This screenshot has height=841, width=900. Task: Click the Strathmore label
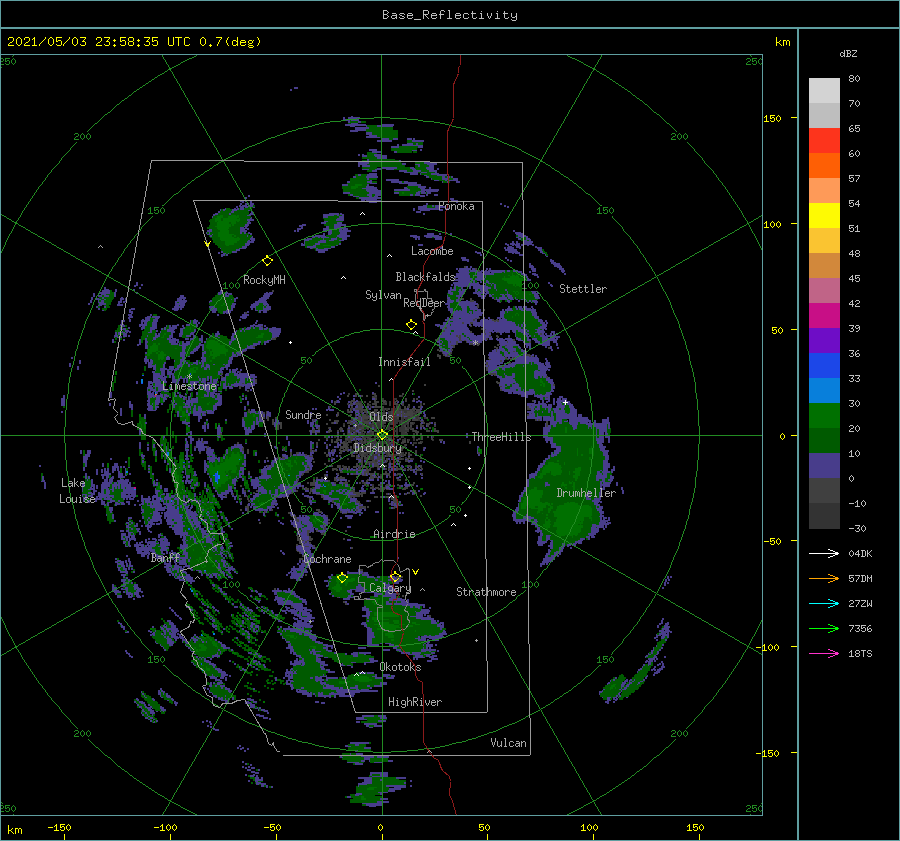coord(486,592)
